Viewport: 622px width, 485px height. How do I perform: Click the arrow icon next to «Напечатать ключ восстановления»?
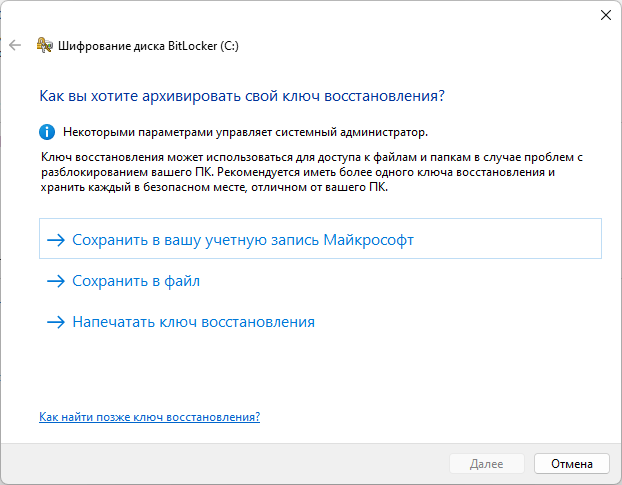pyautogui.click(x=55, y=322)
